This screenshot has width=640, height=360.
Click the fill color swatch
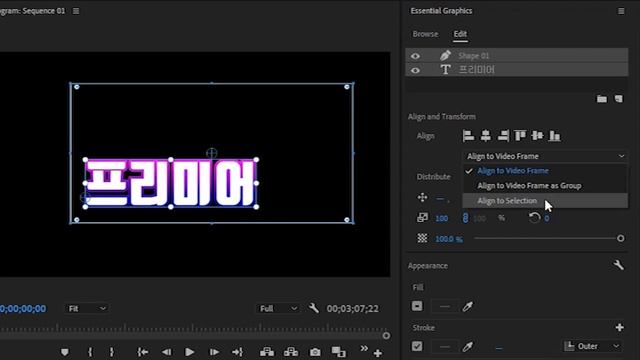pyautogui.click(x=444, y=306)
